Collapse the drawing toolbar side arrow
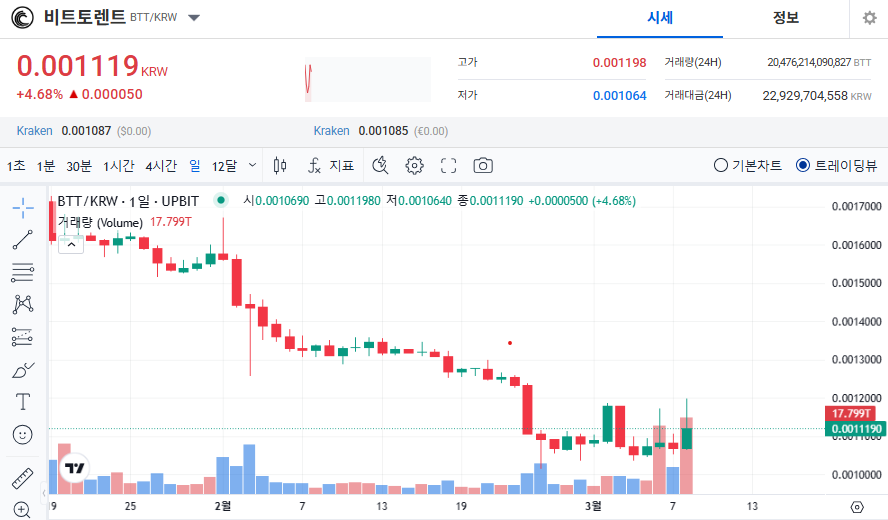 [44, 493]
